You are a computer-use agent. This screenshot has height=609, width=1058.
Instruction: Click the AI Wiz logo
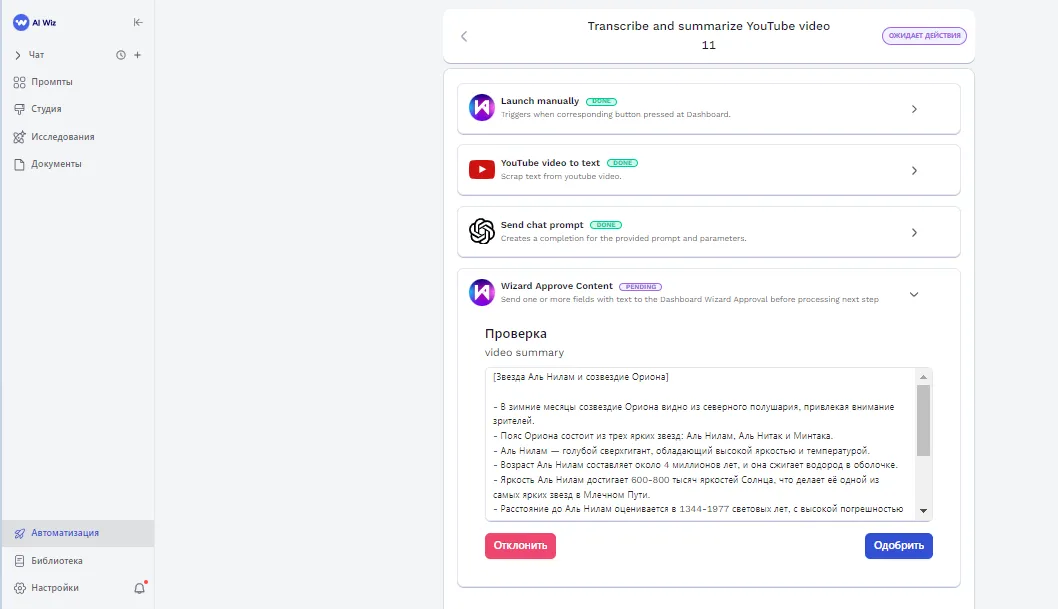20,22
